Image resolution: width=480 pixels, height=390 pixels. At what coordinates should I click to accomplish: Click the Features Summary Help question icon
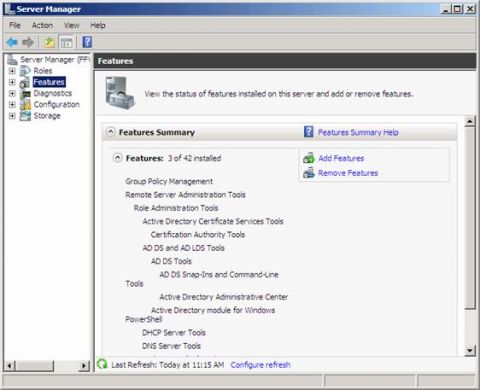click(x=309, y=132)
